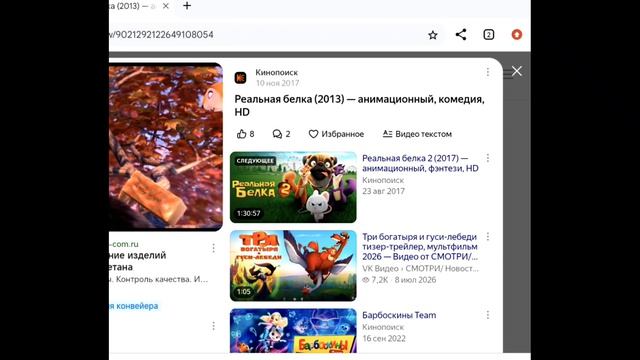Open options menu for Три богатыря video
Screen dimensions: 640x360
(488, 237)
